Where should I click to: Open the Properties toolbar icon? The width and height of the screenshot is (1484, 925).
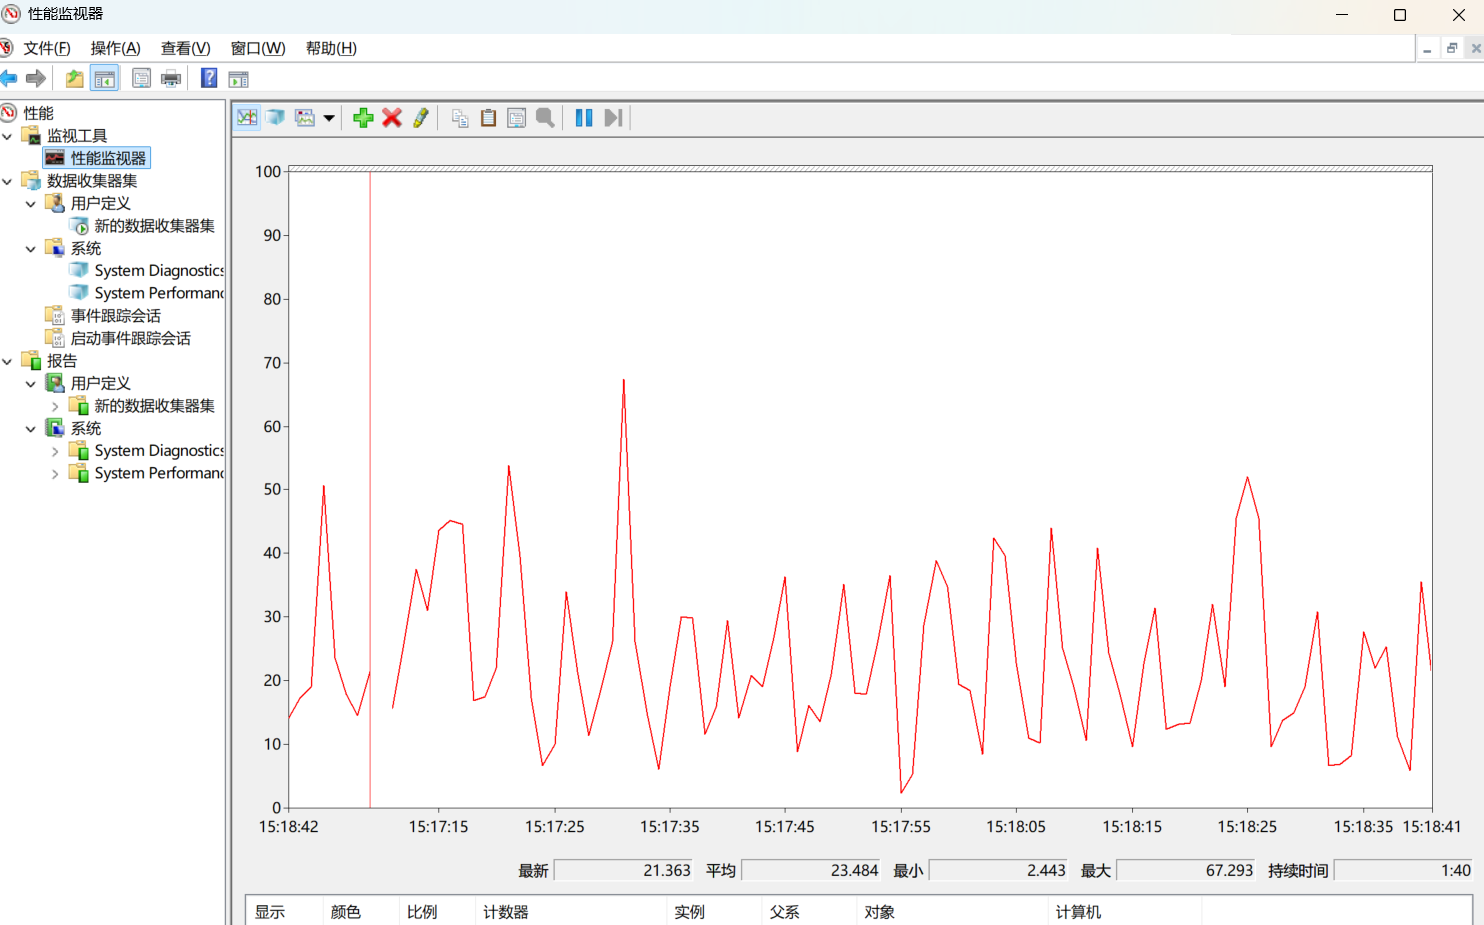(141, 79)
